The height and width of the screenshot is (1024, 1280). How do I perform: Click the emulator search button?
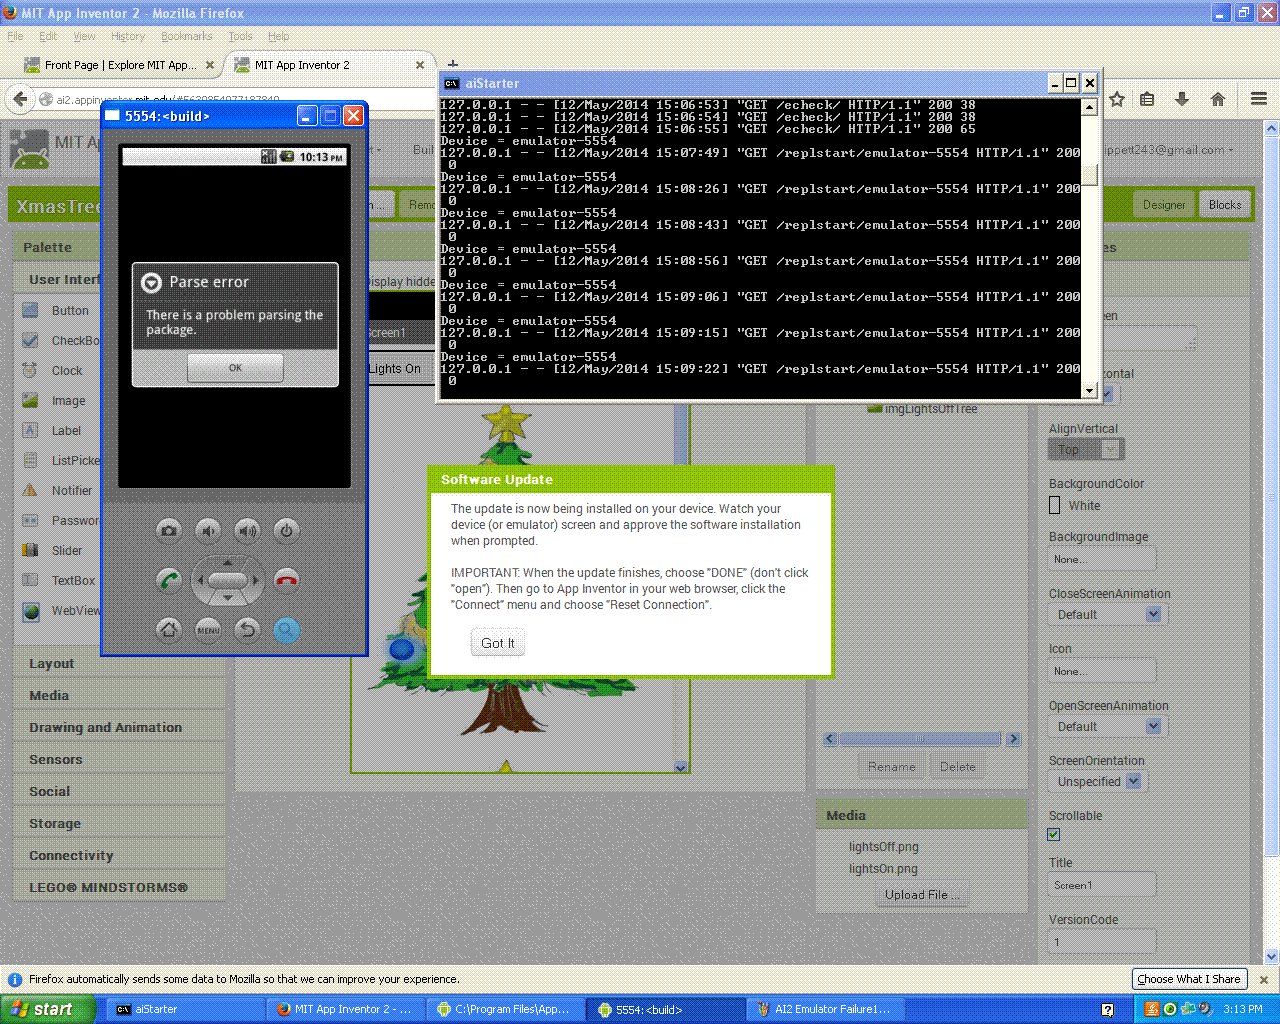point(287,630)
